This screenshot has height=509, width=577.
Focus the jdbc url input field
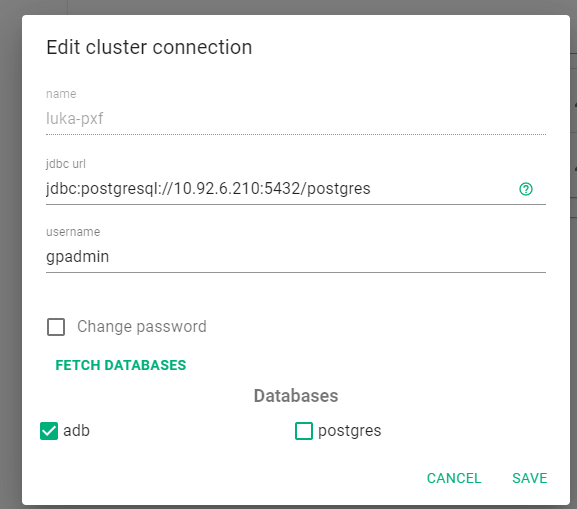tap(280, 189)
